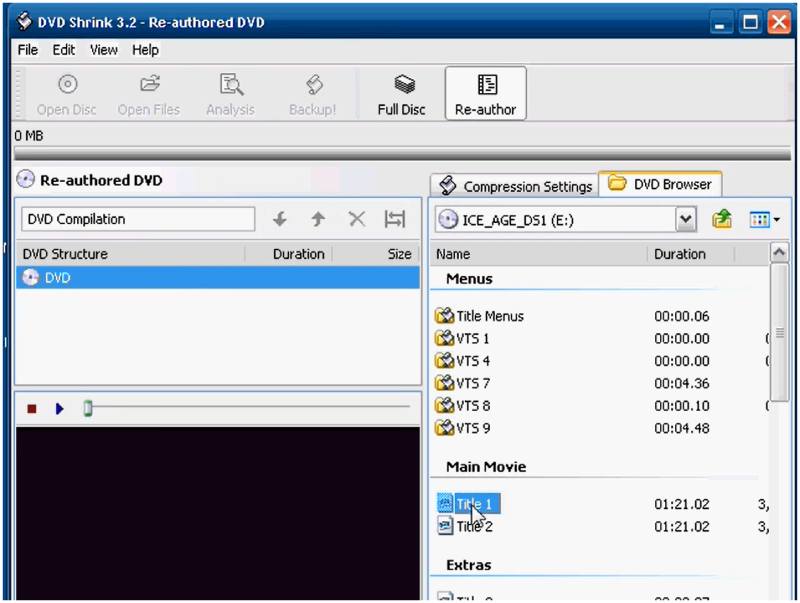Select the DVD row in DVD Structure
The image size is (800, 603).
click(218, 278)
